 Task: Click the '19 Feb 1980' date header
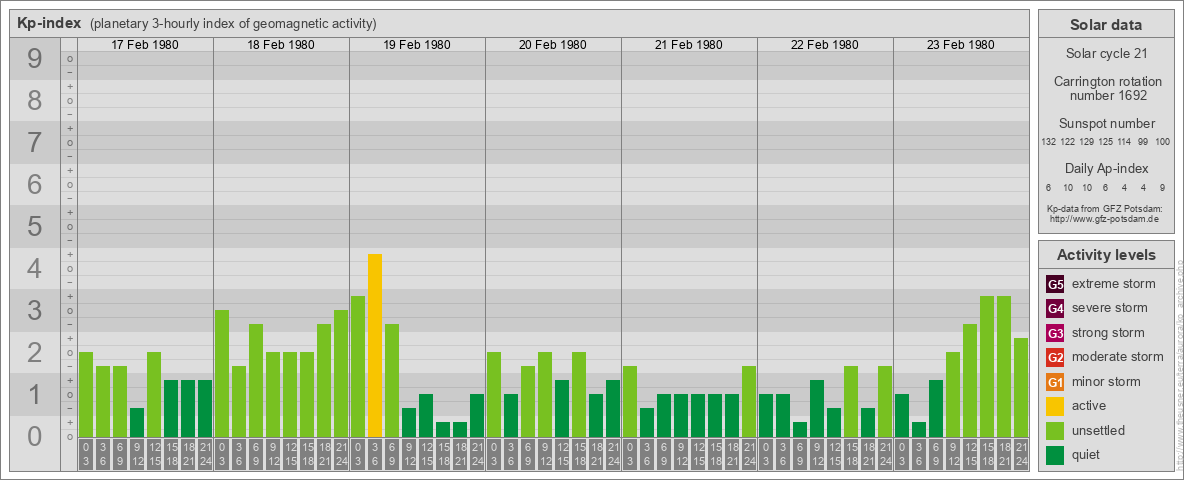click(417, 45)
